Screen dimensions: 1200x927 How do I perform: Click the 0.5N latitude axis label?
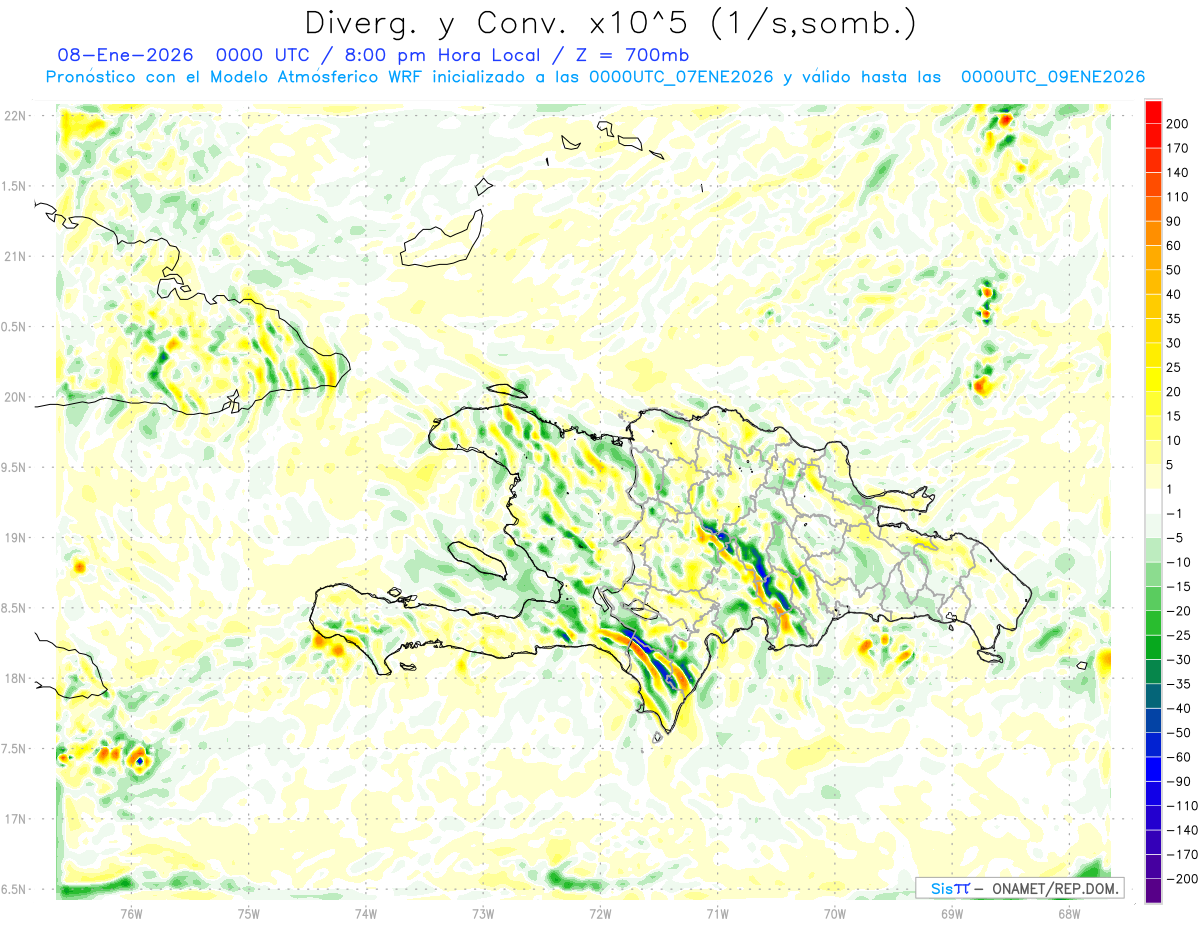15,327
